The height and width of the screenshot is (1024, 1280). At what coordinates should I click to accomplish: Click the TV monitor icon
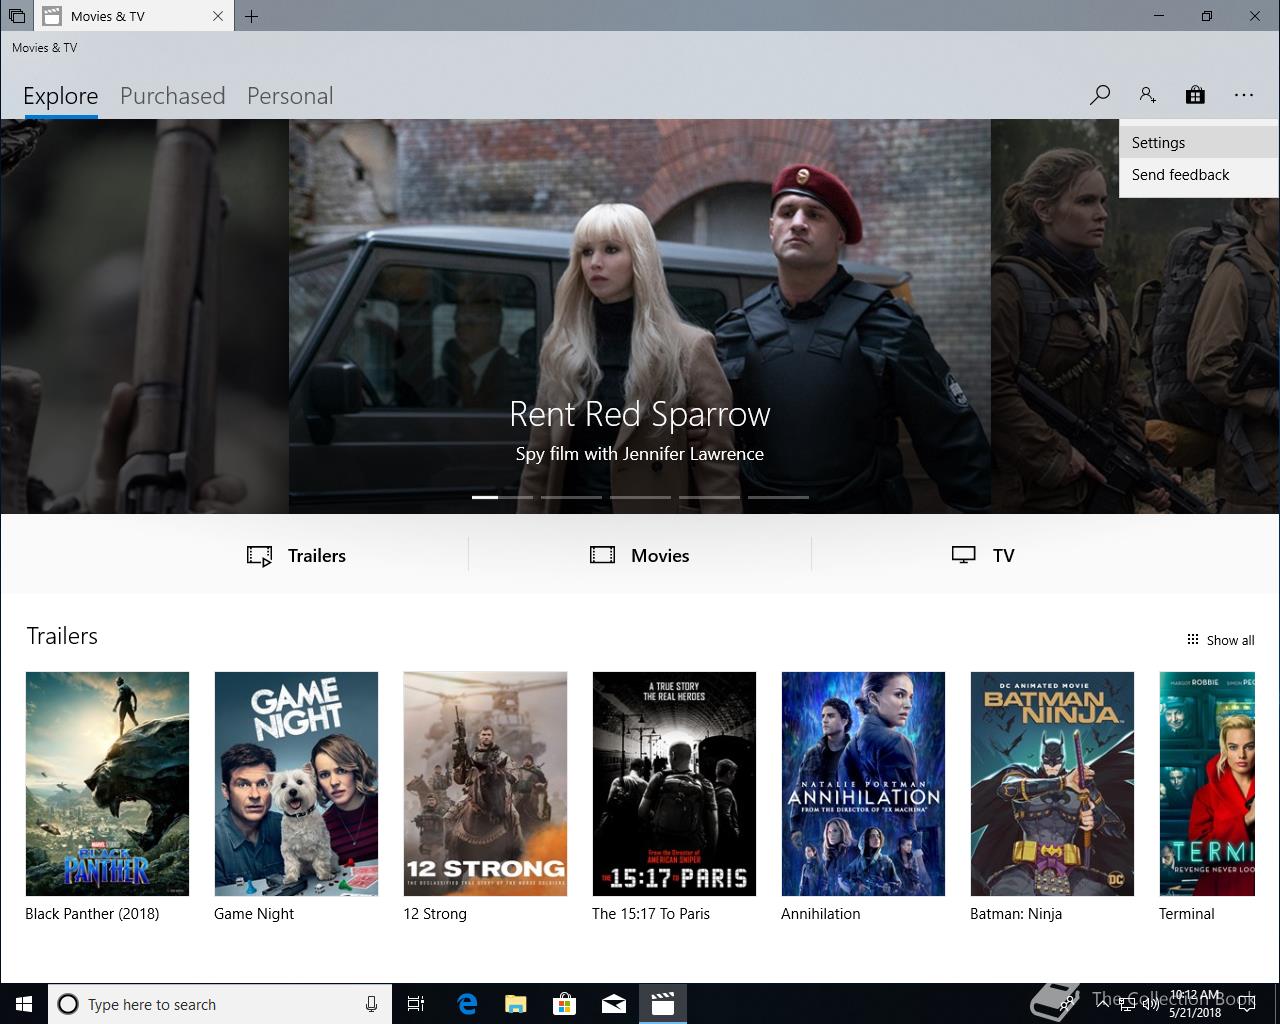click(963, 555)
